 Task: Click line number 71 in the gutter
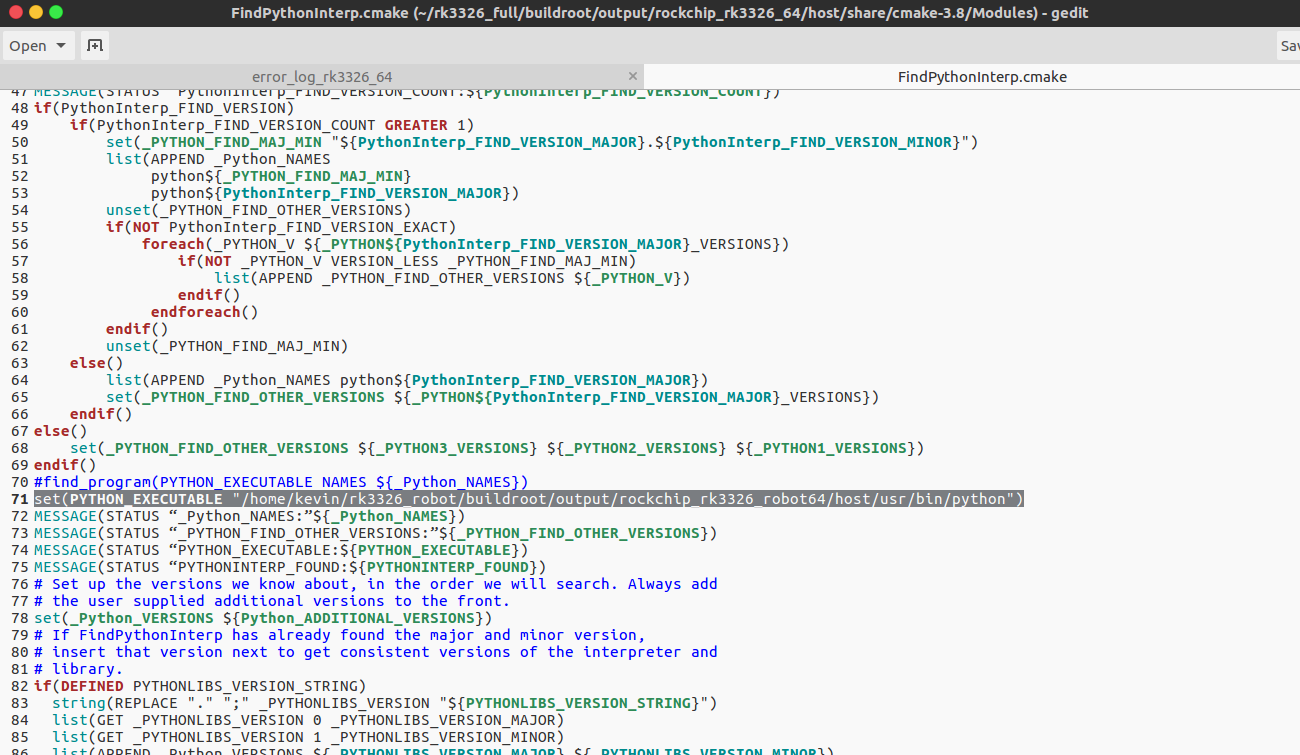coord(20,499)
